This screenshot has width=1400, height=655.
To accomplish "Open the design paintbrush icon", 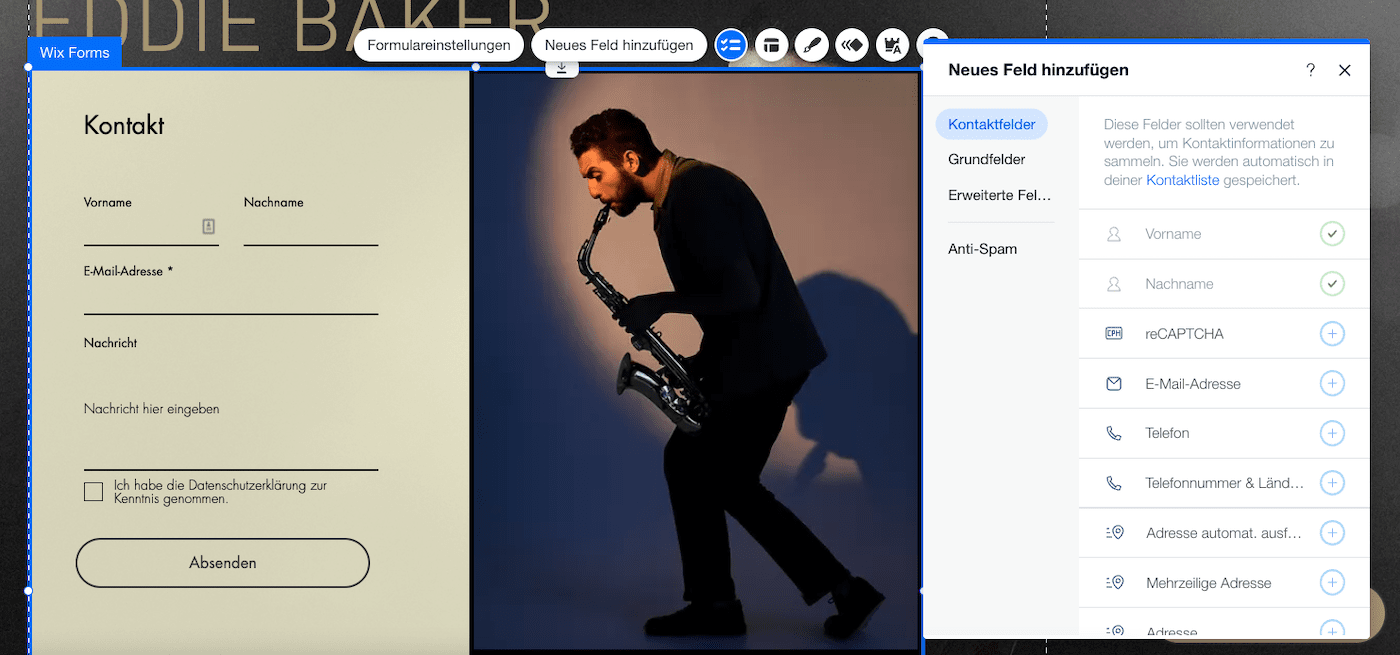I will click(811, 45).
